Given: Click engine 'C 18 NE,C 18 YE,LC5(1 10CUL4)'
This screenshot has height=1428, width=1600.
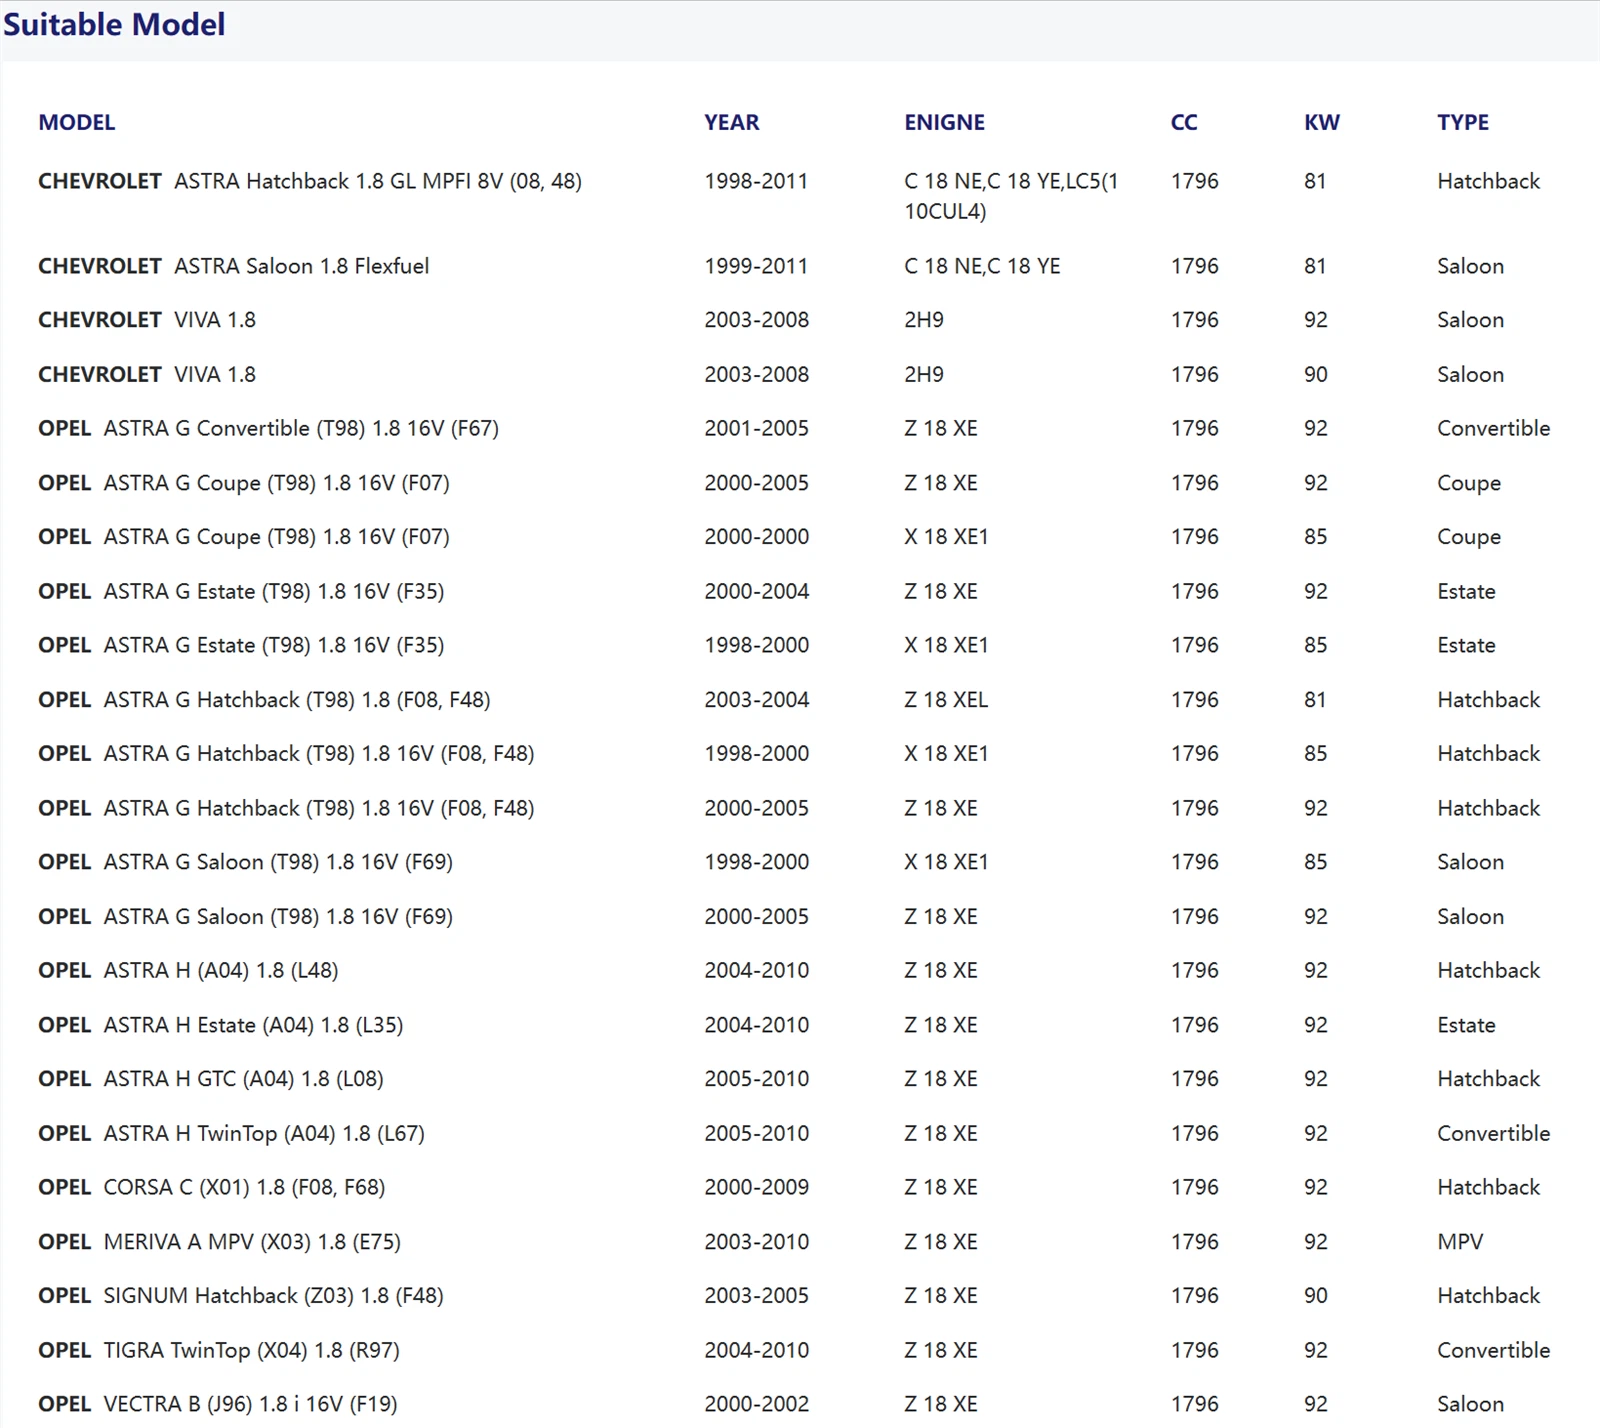Looking at the screenshot, I should (x=1011, y=196).
